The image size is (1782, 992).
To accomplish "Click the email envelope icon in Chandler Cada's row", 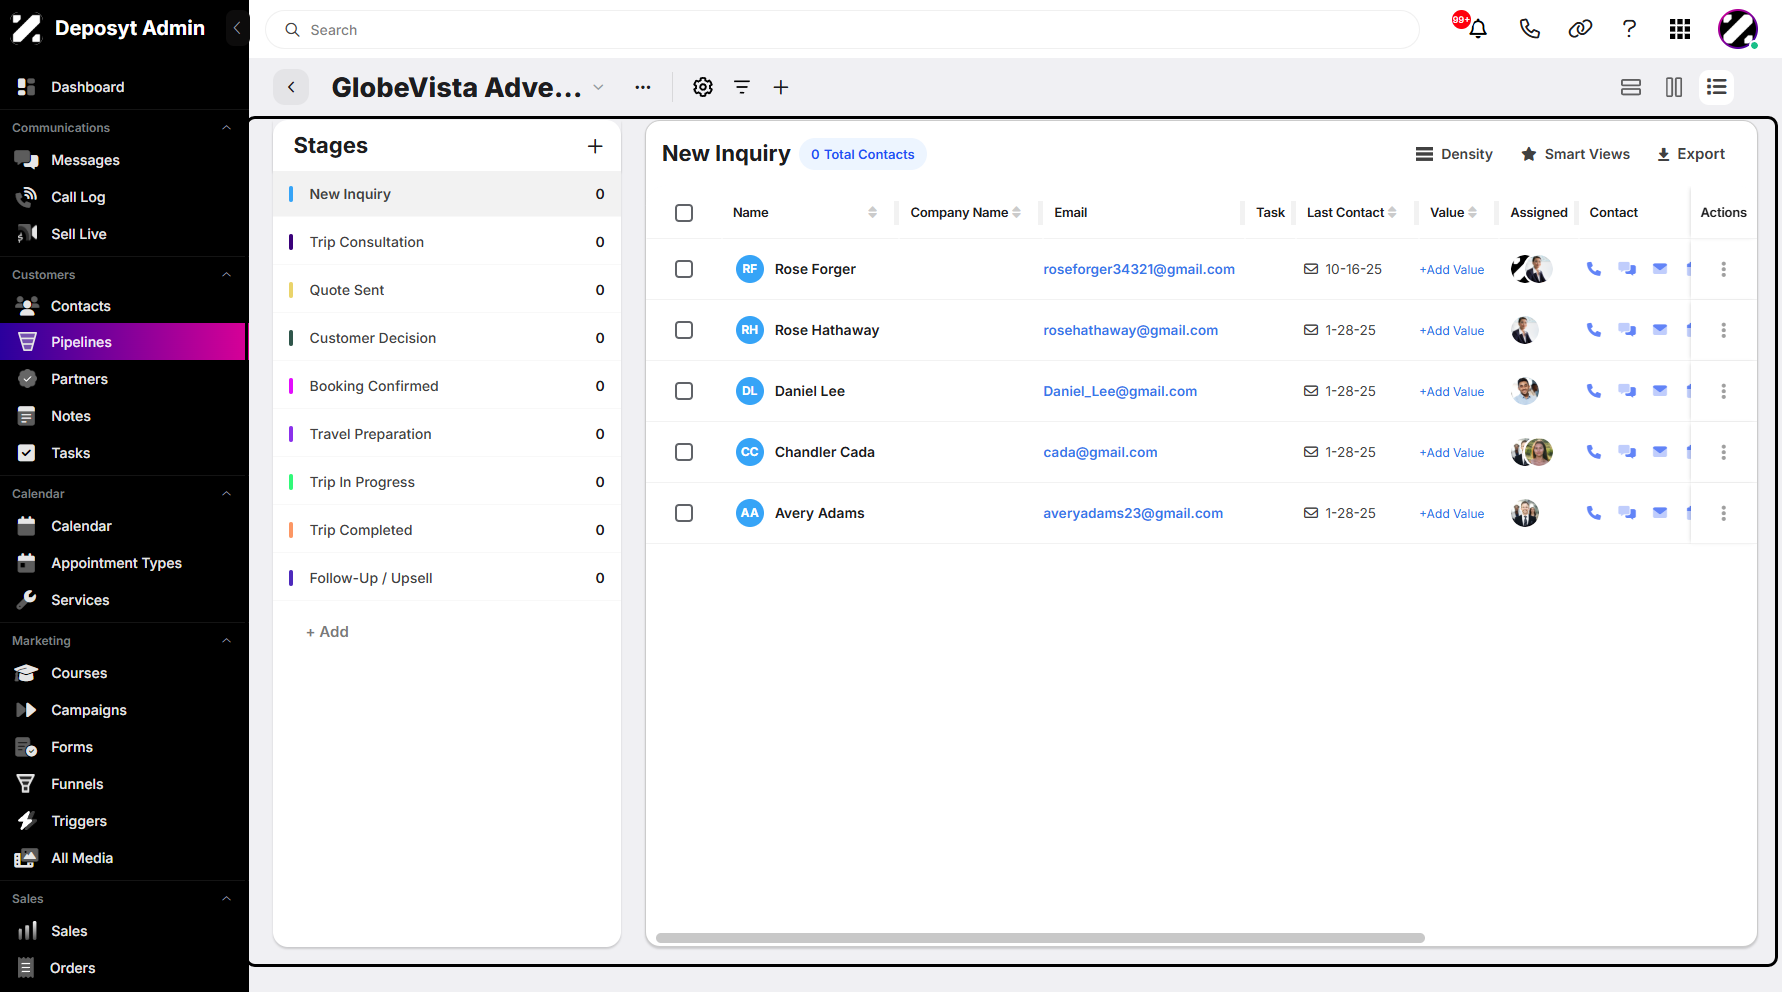I will click(x=1660, y=452).
